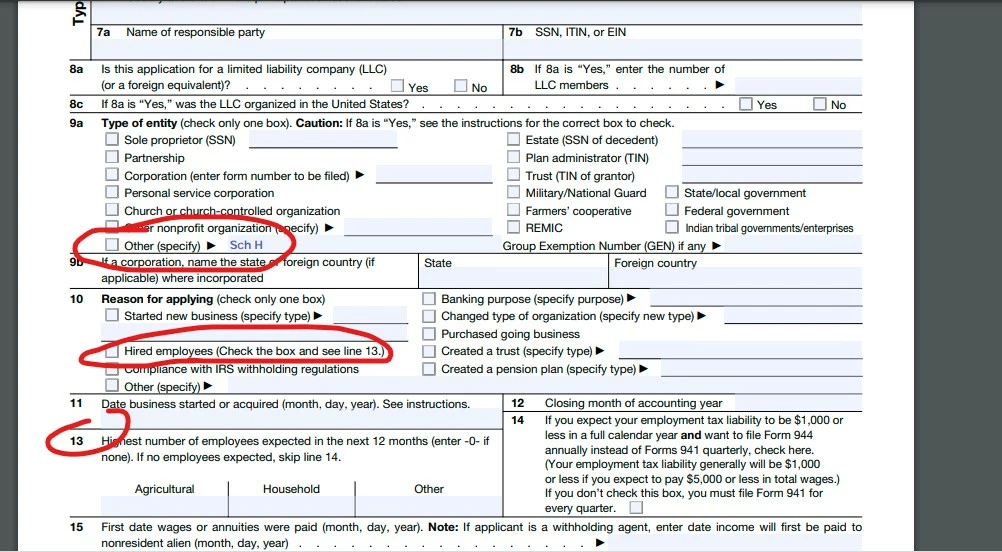Click Created a pension plan type field
This screenshot has width=1002, height=552.
pyautogui.click(x=762, y=369)
